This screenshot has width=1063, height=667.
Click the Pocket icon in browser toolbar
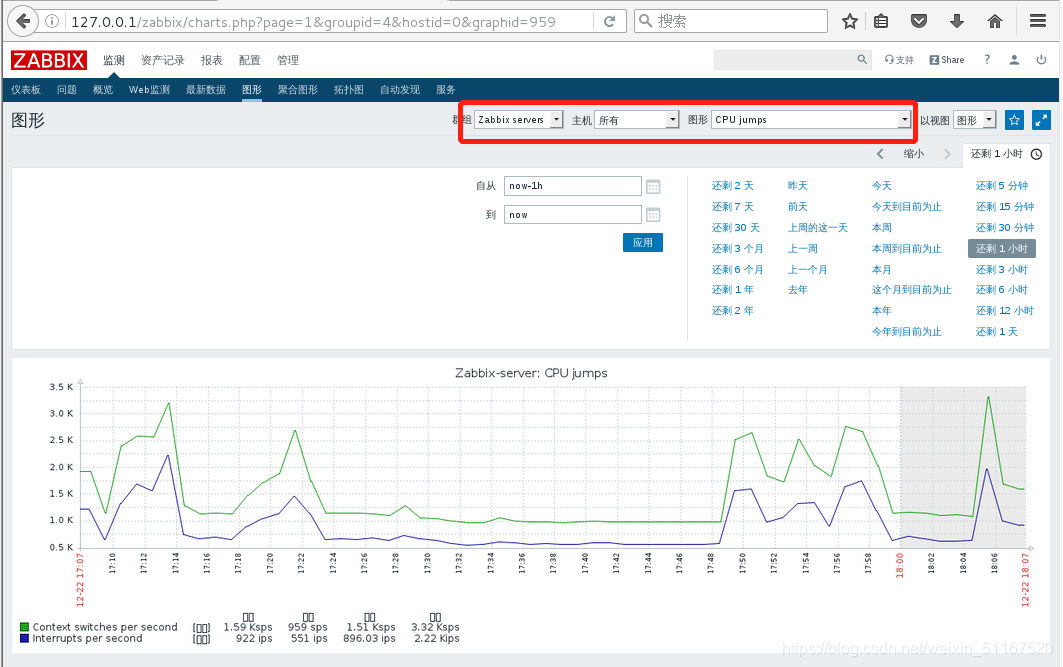coord(919,22)
